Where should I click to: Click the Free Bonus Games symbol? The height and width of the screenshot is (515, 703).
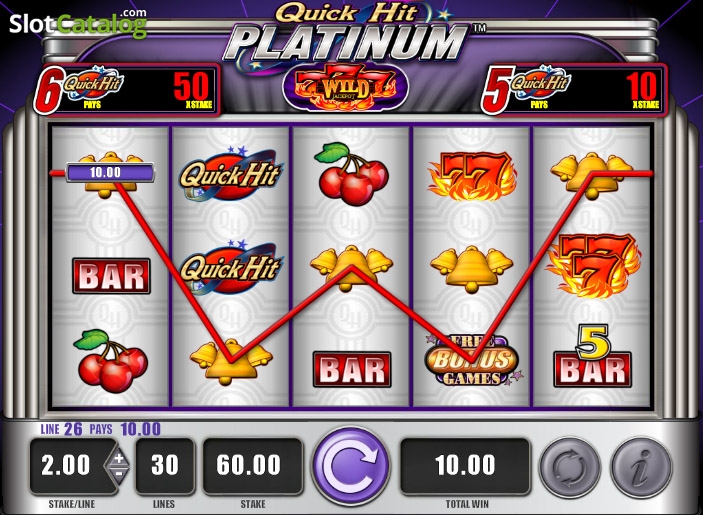point(472,361)
